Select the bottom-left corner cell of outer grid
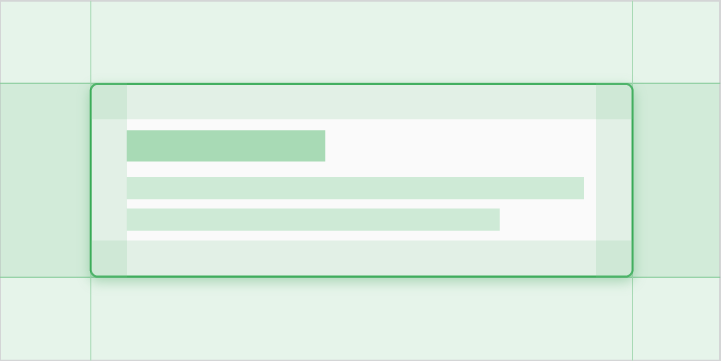 46,319
